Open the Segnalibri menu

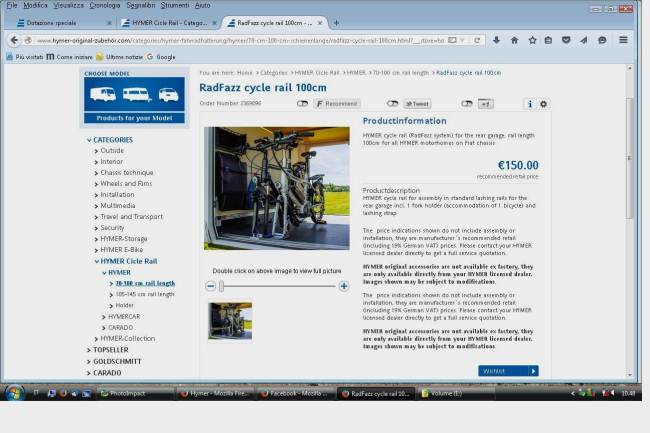pos(140,5)
